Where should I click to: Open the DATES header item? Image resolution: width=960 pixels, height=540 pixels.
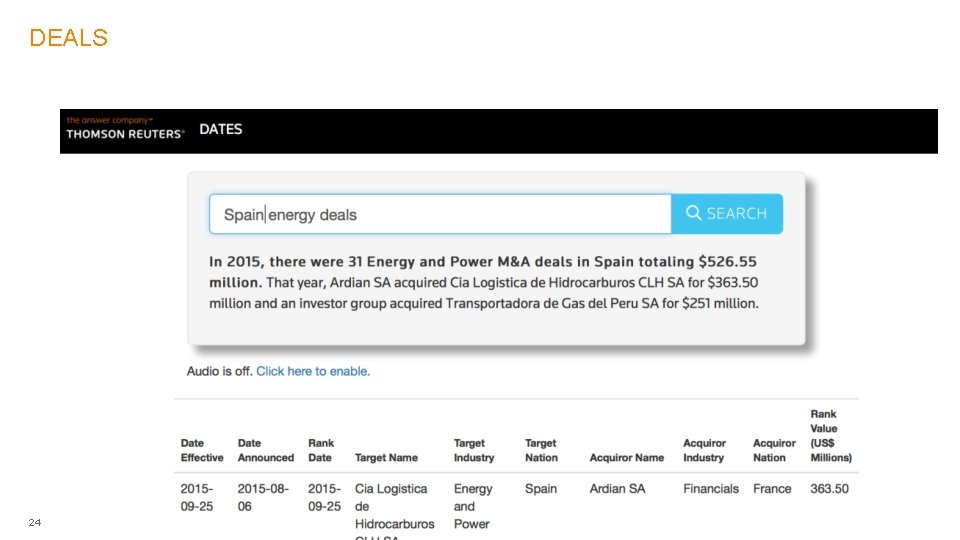(221, 129)
